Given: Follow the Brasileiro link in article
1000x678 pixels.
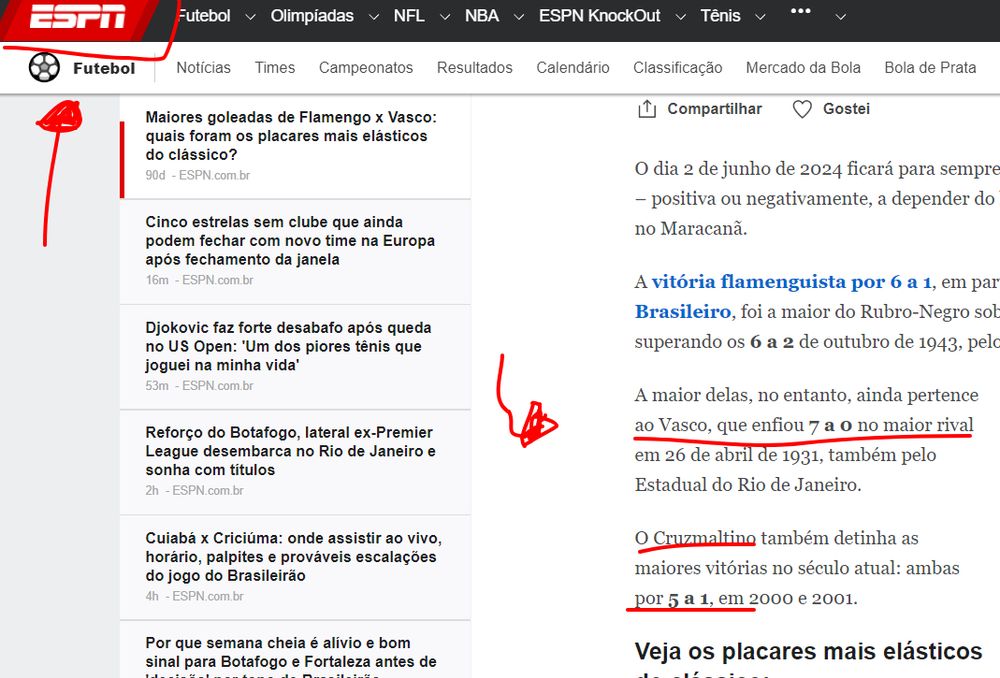Looking at the screenshot, I should (682, 312).
